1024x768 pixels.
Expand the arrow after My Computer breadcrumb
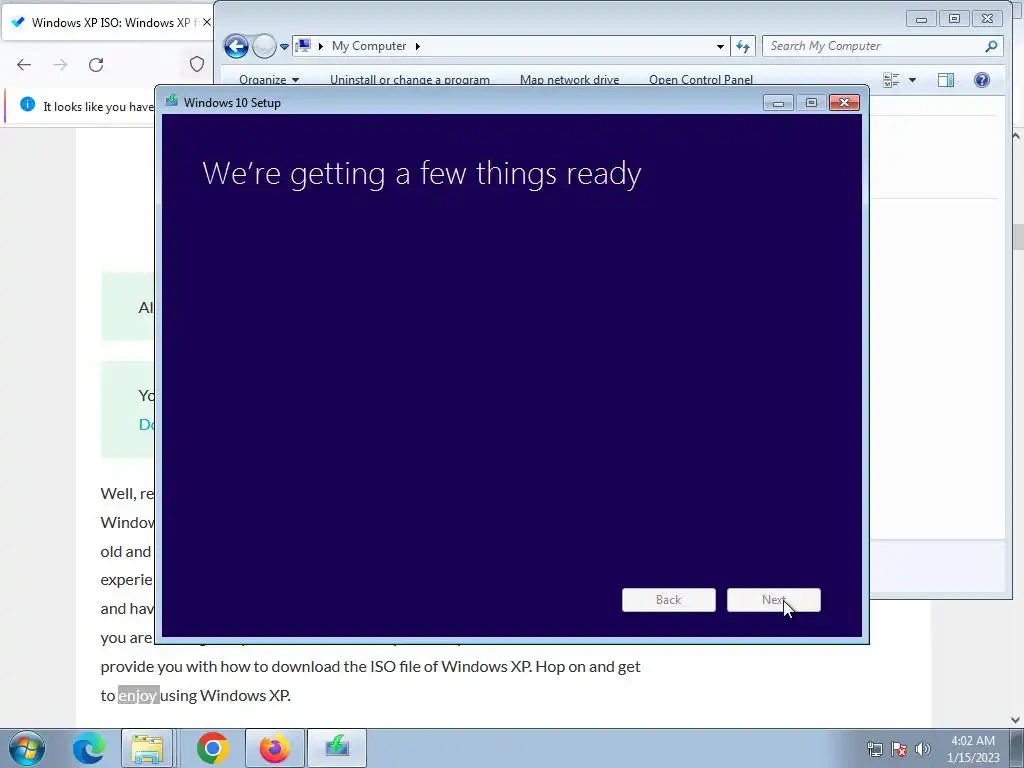[417, 46]
